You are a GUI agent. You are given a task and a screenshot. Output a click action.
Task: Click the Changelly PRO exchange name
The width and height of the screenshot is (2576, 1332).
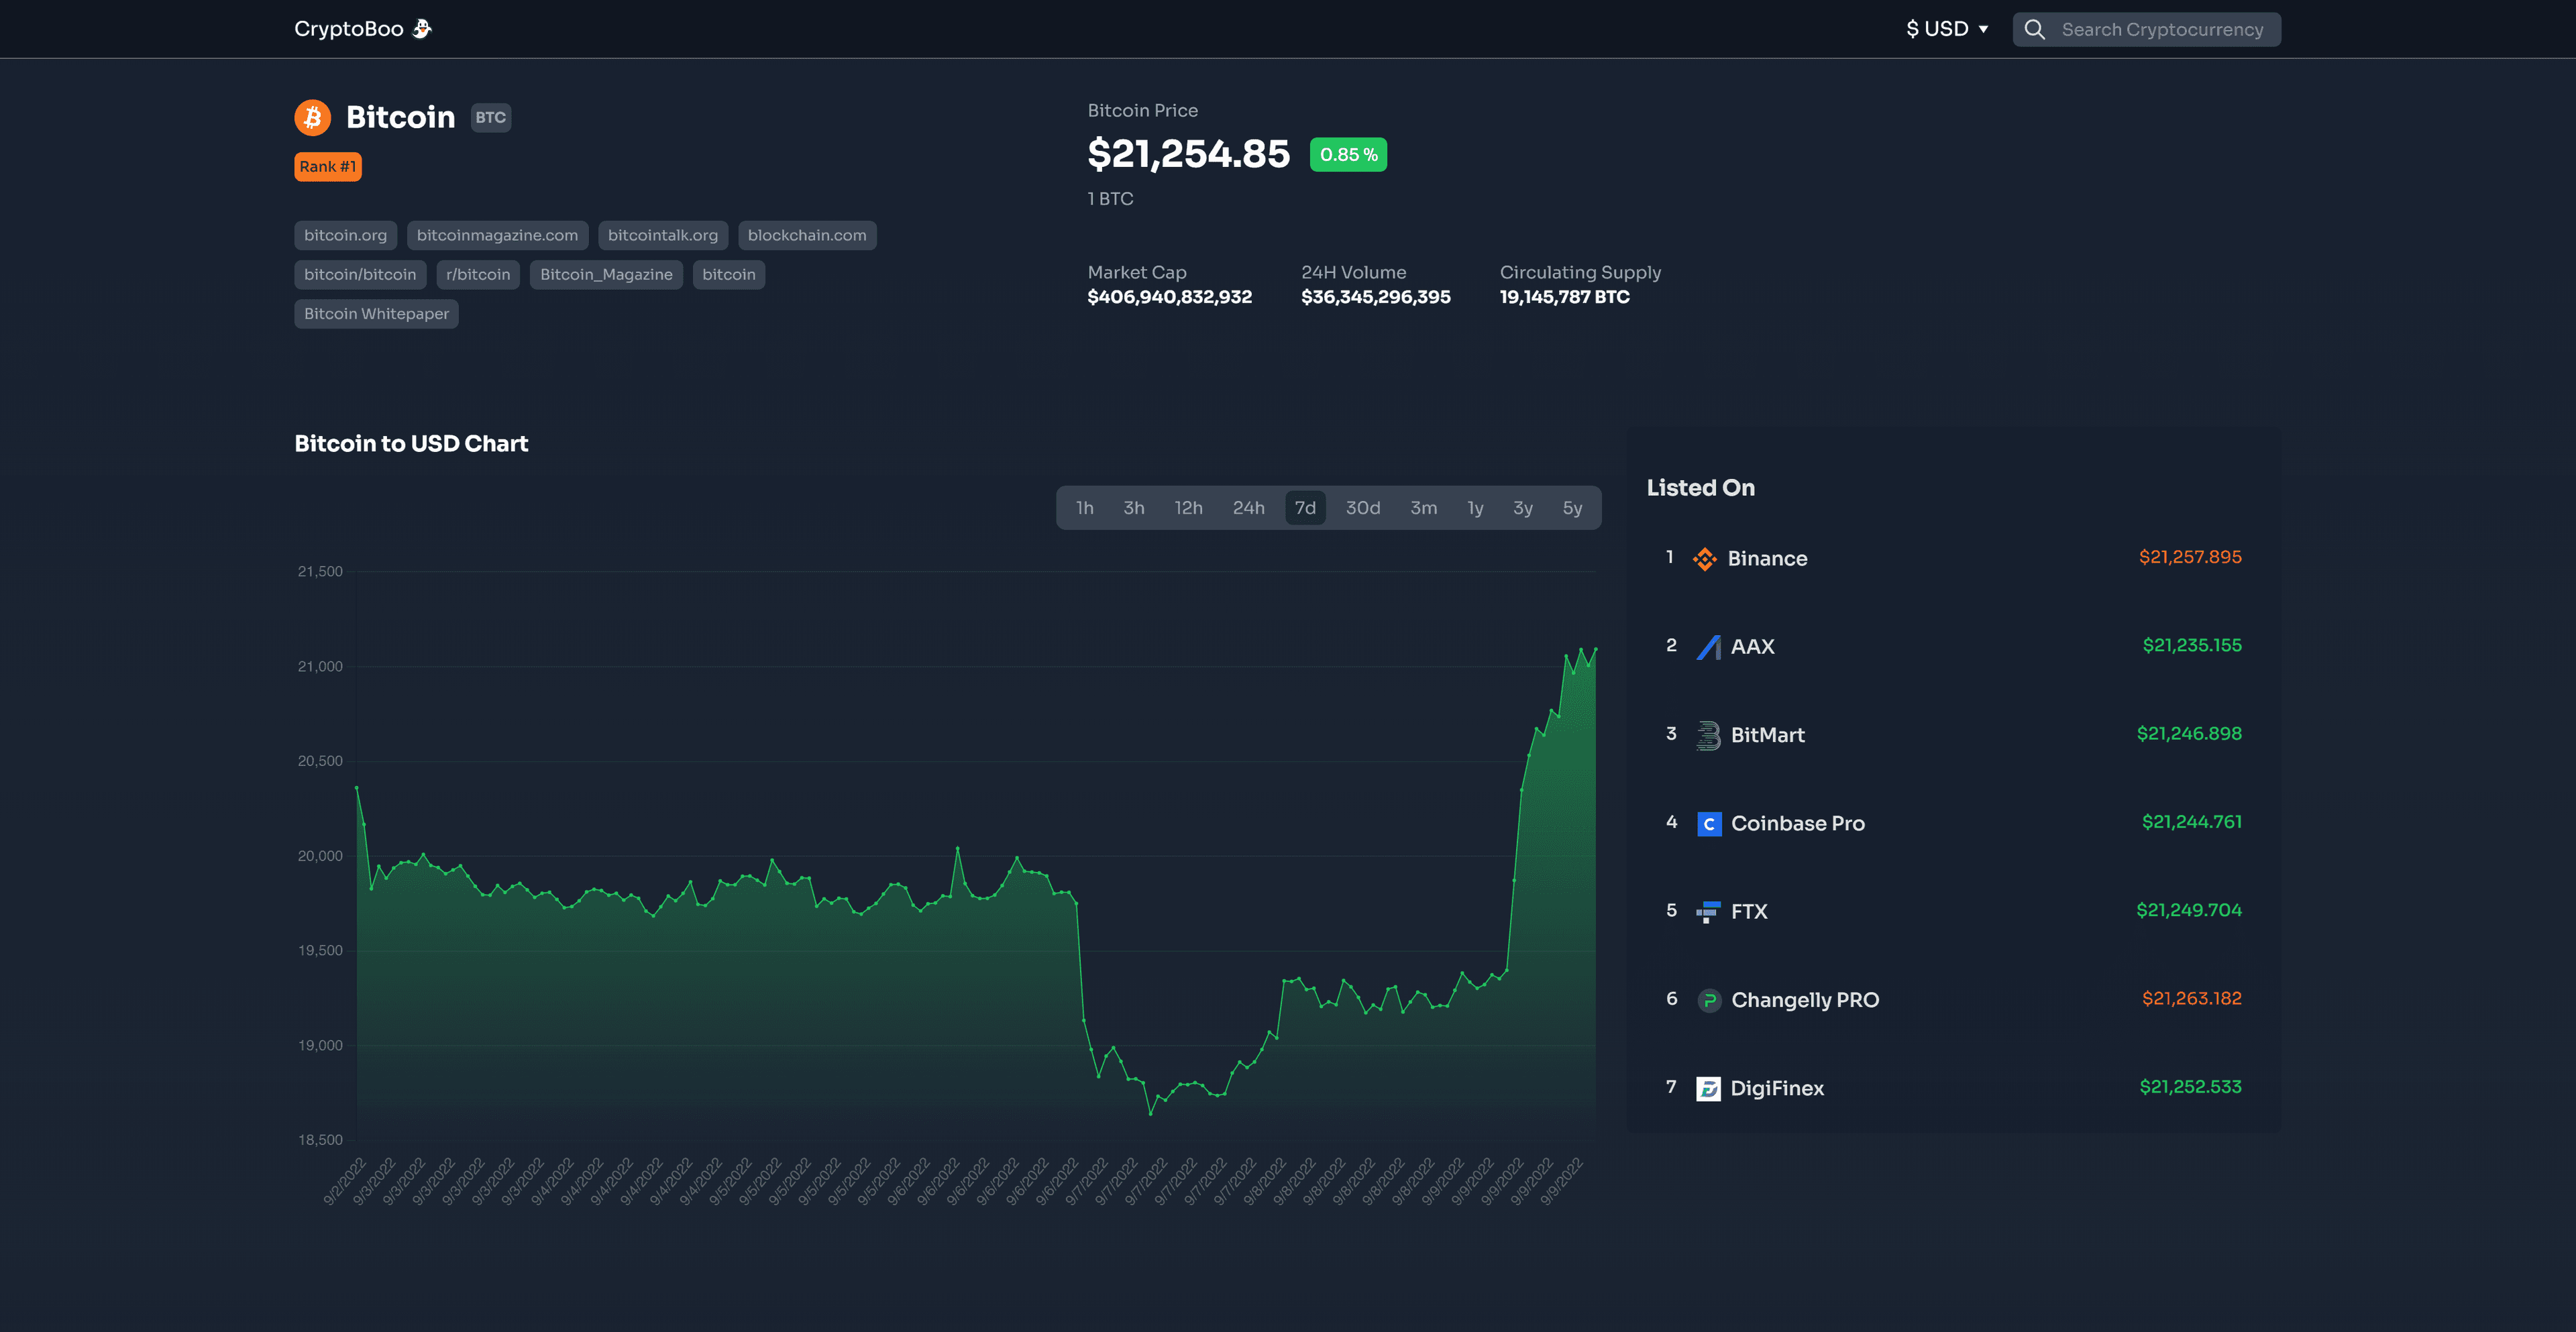click(1804, 1000)
